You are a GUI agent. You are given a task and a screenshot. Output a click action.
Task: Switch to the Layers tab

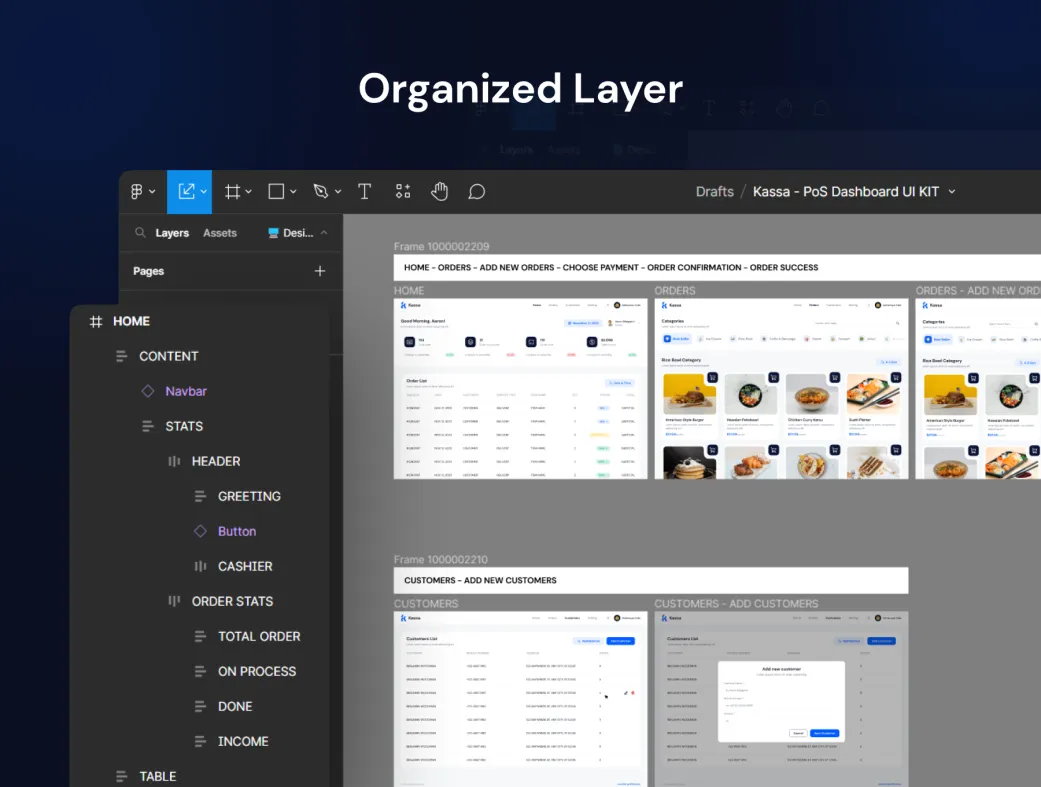(x=172, y=233)
